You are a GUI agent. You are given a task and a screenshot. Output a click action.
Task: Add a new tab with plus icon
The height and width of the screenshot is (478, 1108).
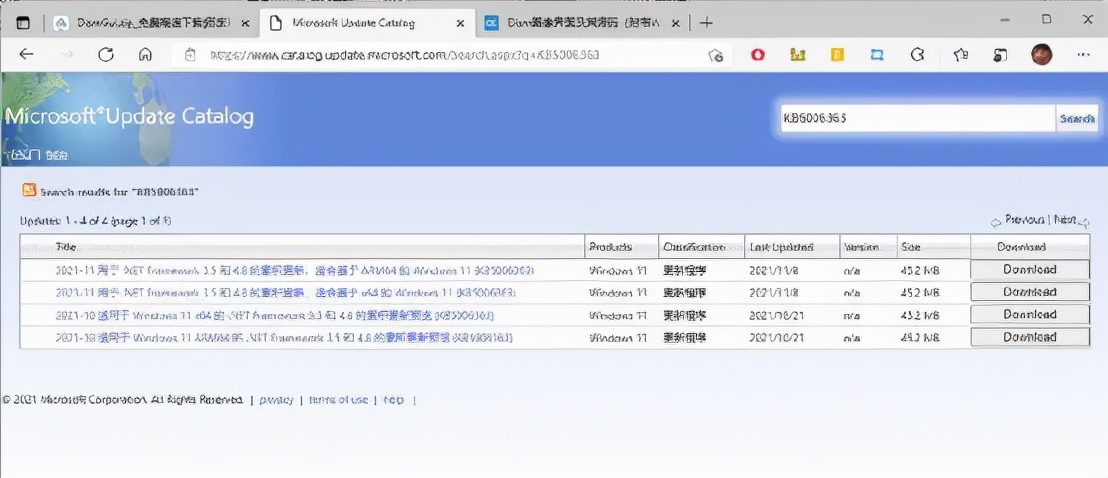705,23
